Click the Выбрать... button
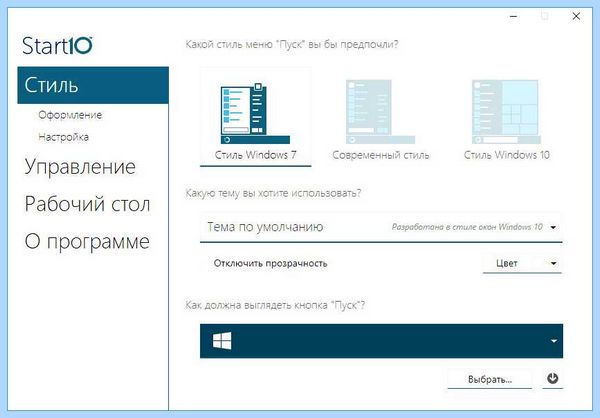The image size is (600, 418). tap(490, 379)
